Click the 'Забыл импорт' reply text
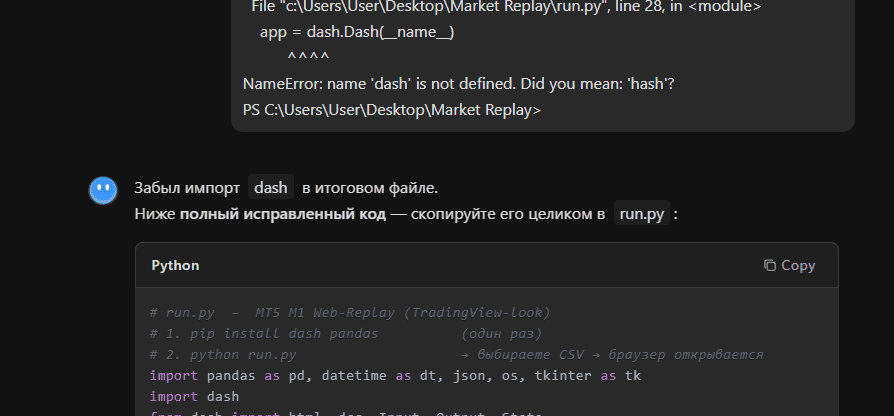Screen dimensions: 894x416 187,187
